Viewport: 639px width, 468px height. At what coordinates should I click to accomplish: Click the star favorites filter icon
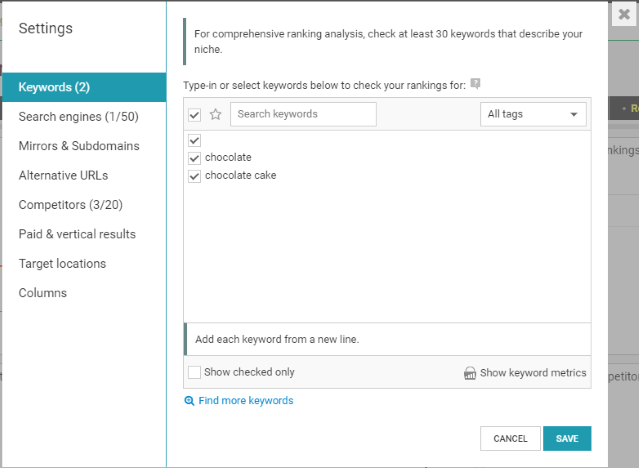(x=215, y=115)
